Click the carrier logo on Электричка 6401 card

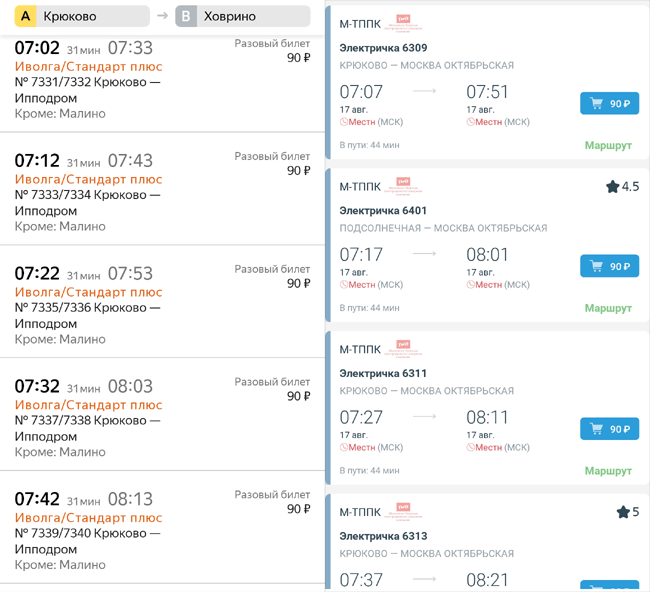[x=403, y=185]
